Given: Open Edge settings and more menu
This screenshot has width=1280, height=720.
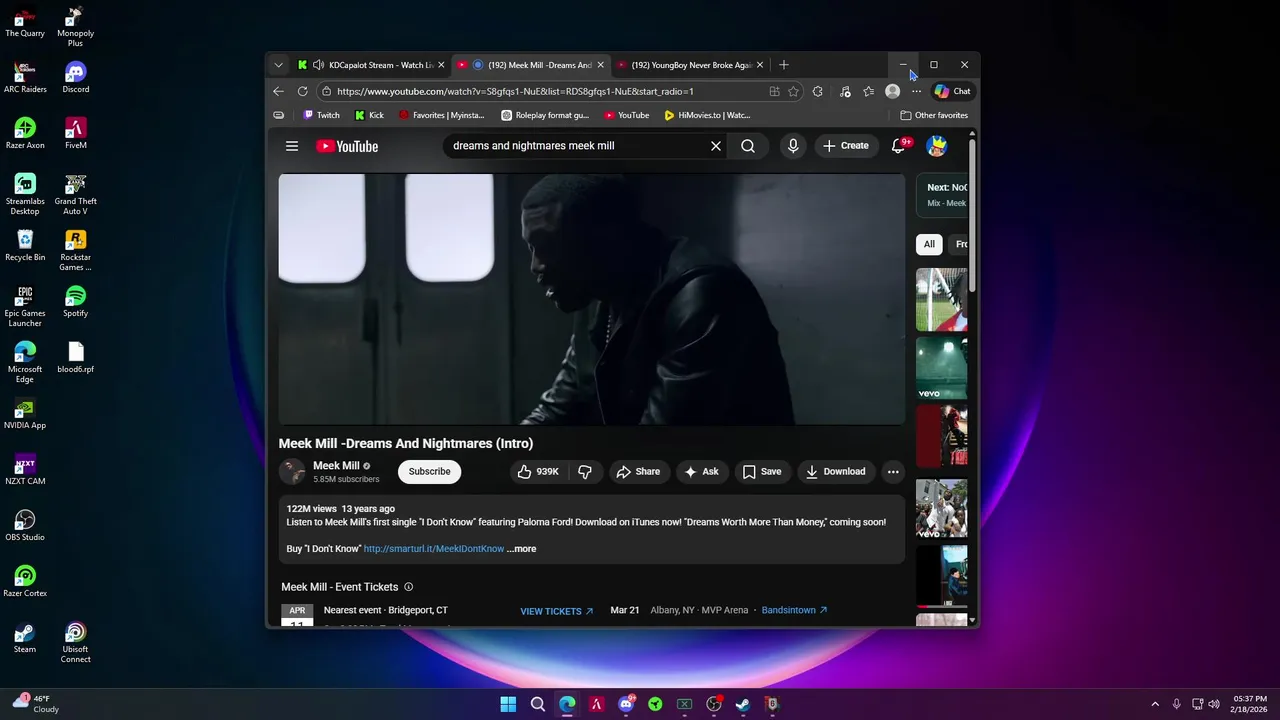Looking at the screenshot, I should pos(916,91).
